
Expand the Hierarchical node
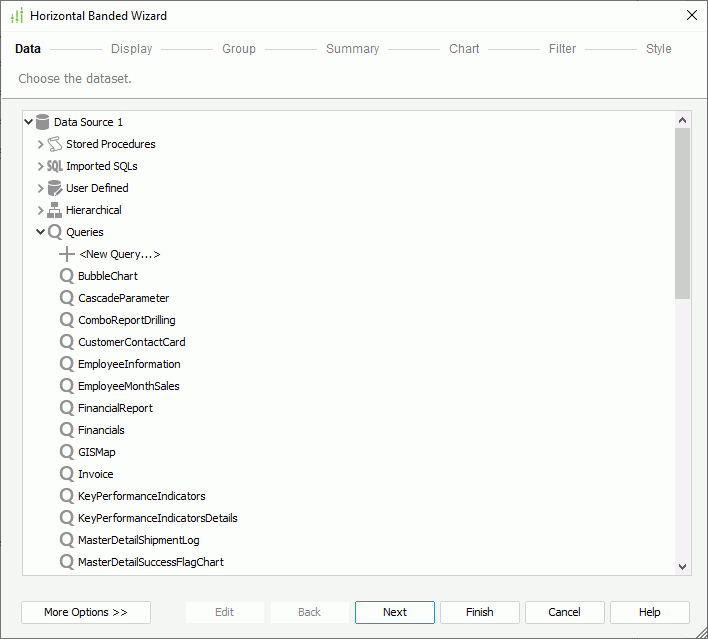point(41,210)
